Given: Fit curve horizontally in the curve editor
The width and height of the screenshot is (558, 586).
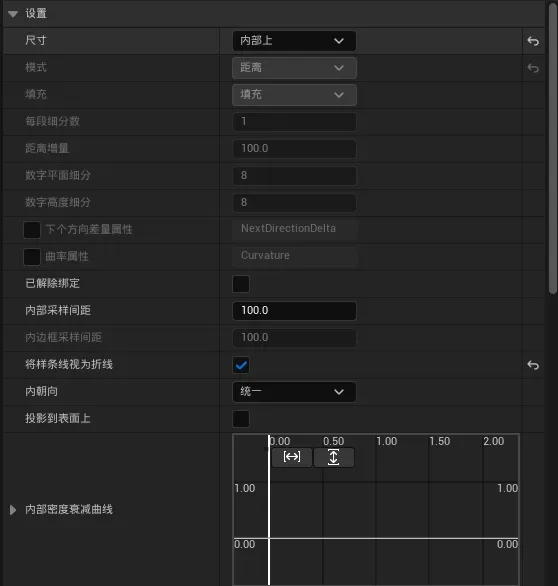Looking at the screenshot, I should 292,457.
